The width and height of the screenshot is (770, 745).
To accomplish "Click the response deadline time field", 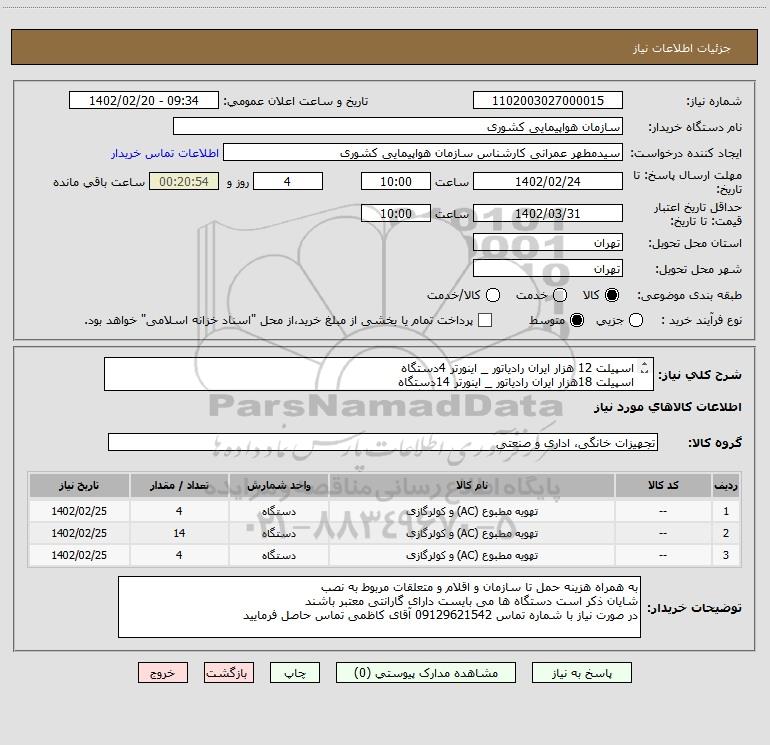I will pyautogui.click(x=396, y=181).
